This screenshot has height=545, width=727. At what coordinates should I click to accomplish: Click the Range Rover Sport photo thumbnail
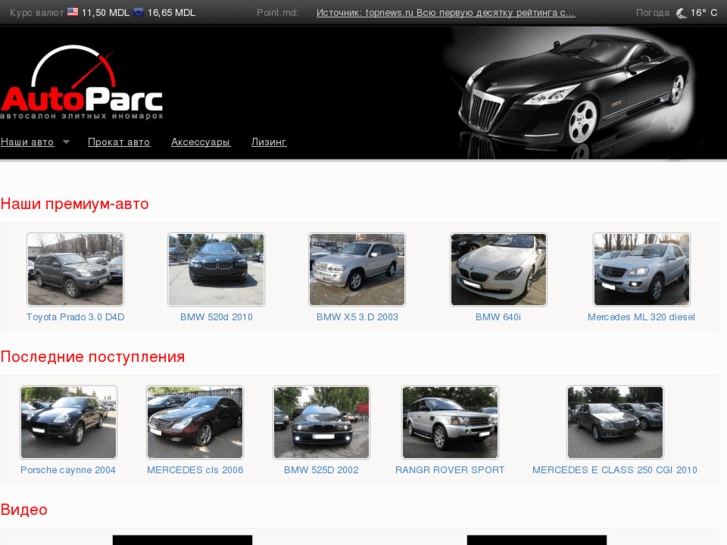pyautogui.click(x=450, y=423)
